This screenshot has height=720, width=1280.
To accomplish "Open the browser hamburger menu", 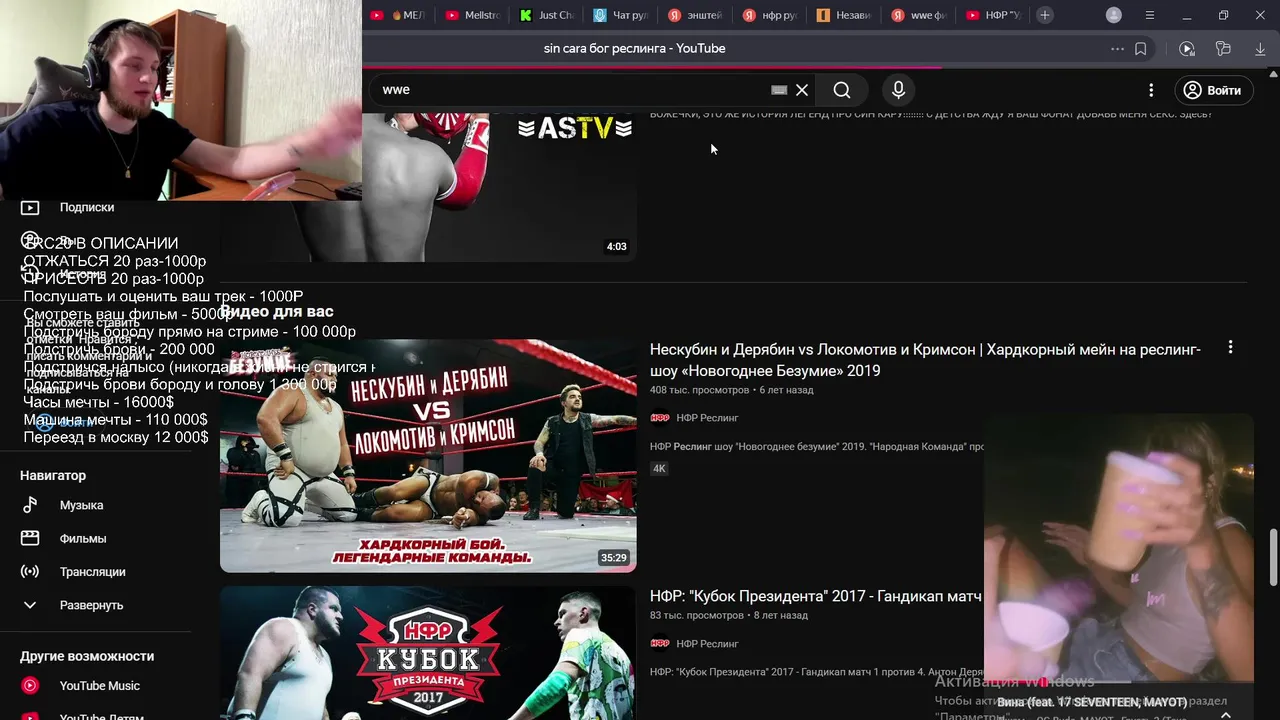I will pyautogui.click(x=1150, y=15).
